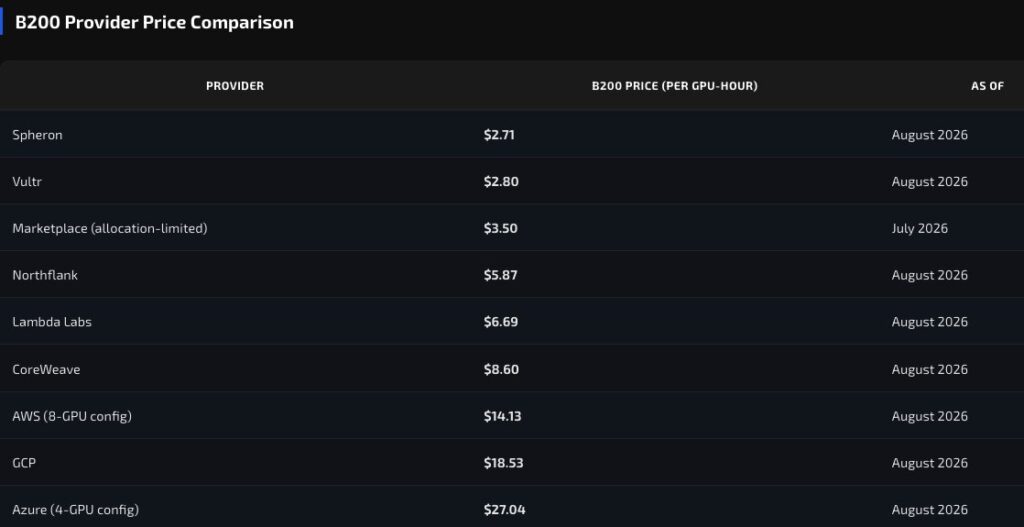
Task: Click the $2.71 Spheron price
Action: coord(499,135)
